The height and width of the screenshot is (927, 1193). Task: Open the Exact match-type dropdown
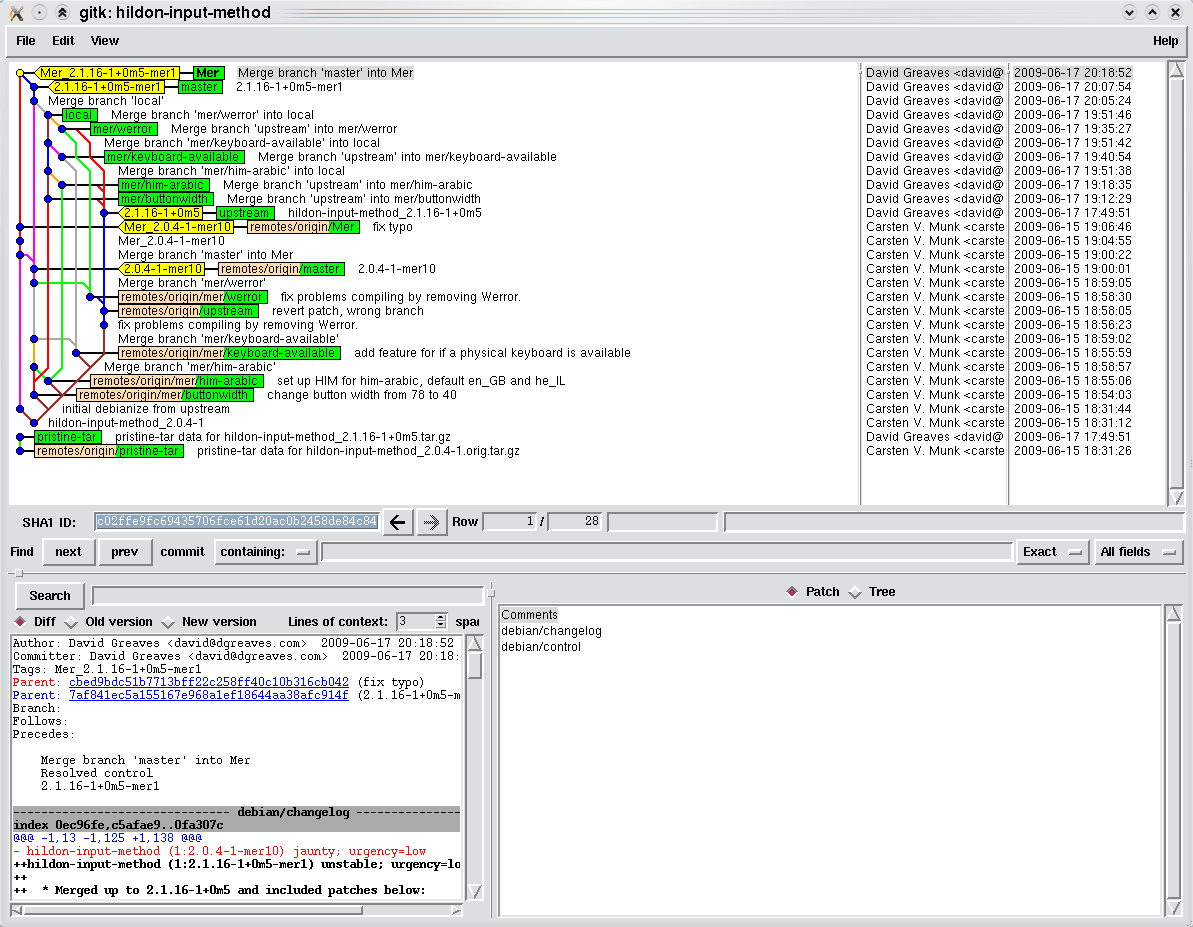coord(1052,552)
